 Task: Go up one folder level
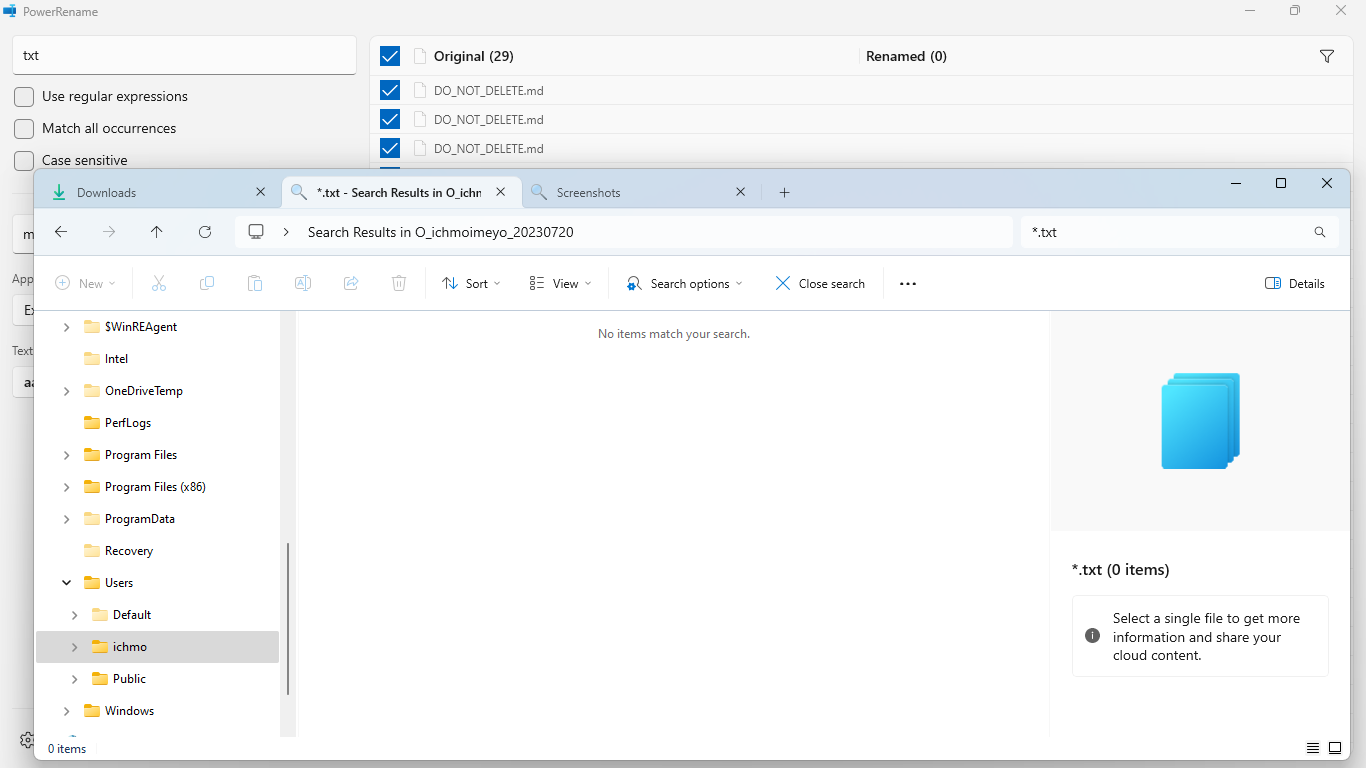157,232
